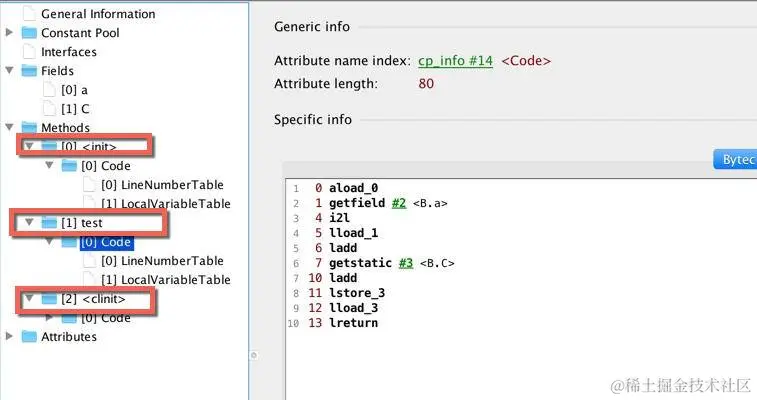Click the Interfaces file icon
Screen dimensions: 757x400
(x=29, y=52)
